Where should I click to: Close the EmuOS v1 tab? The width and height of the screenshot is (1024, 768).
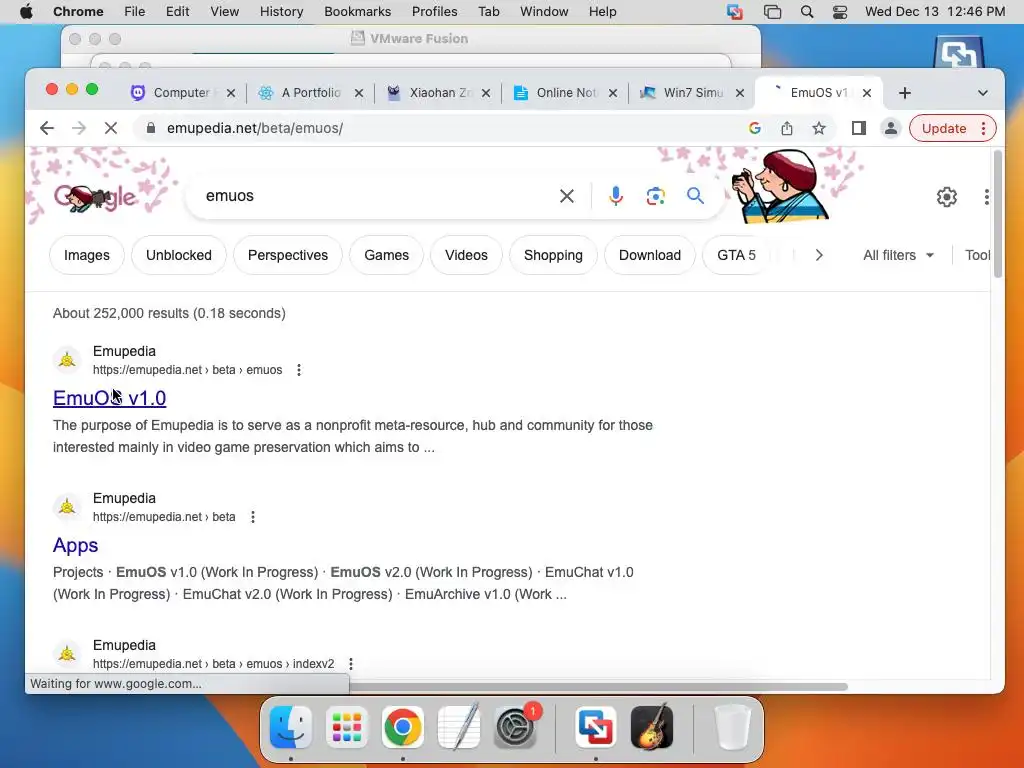point(867,93)
